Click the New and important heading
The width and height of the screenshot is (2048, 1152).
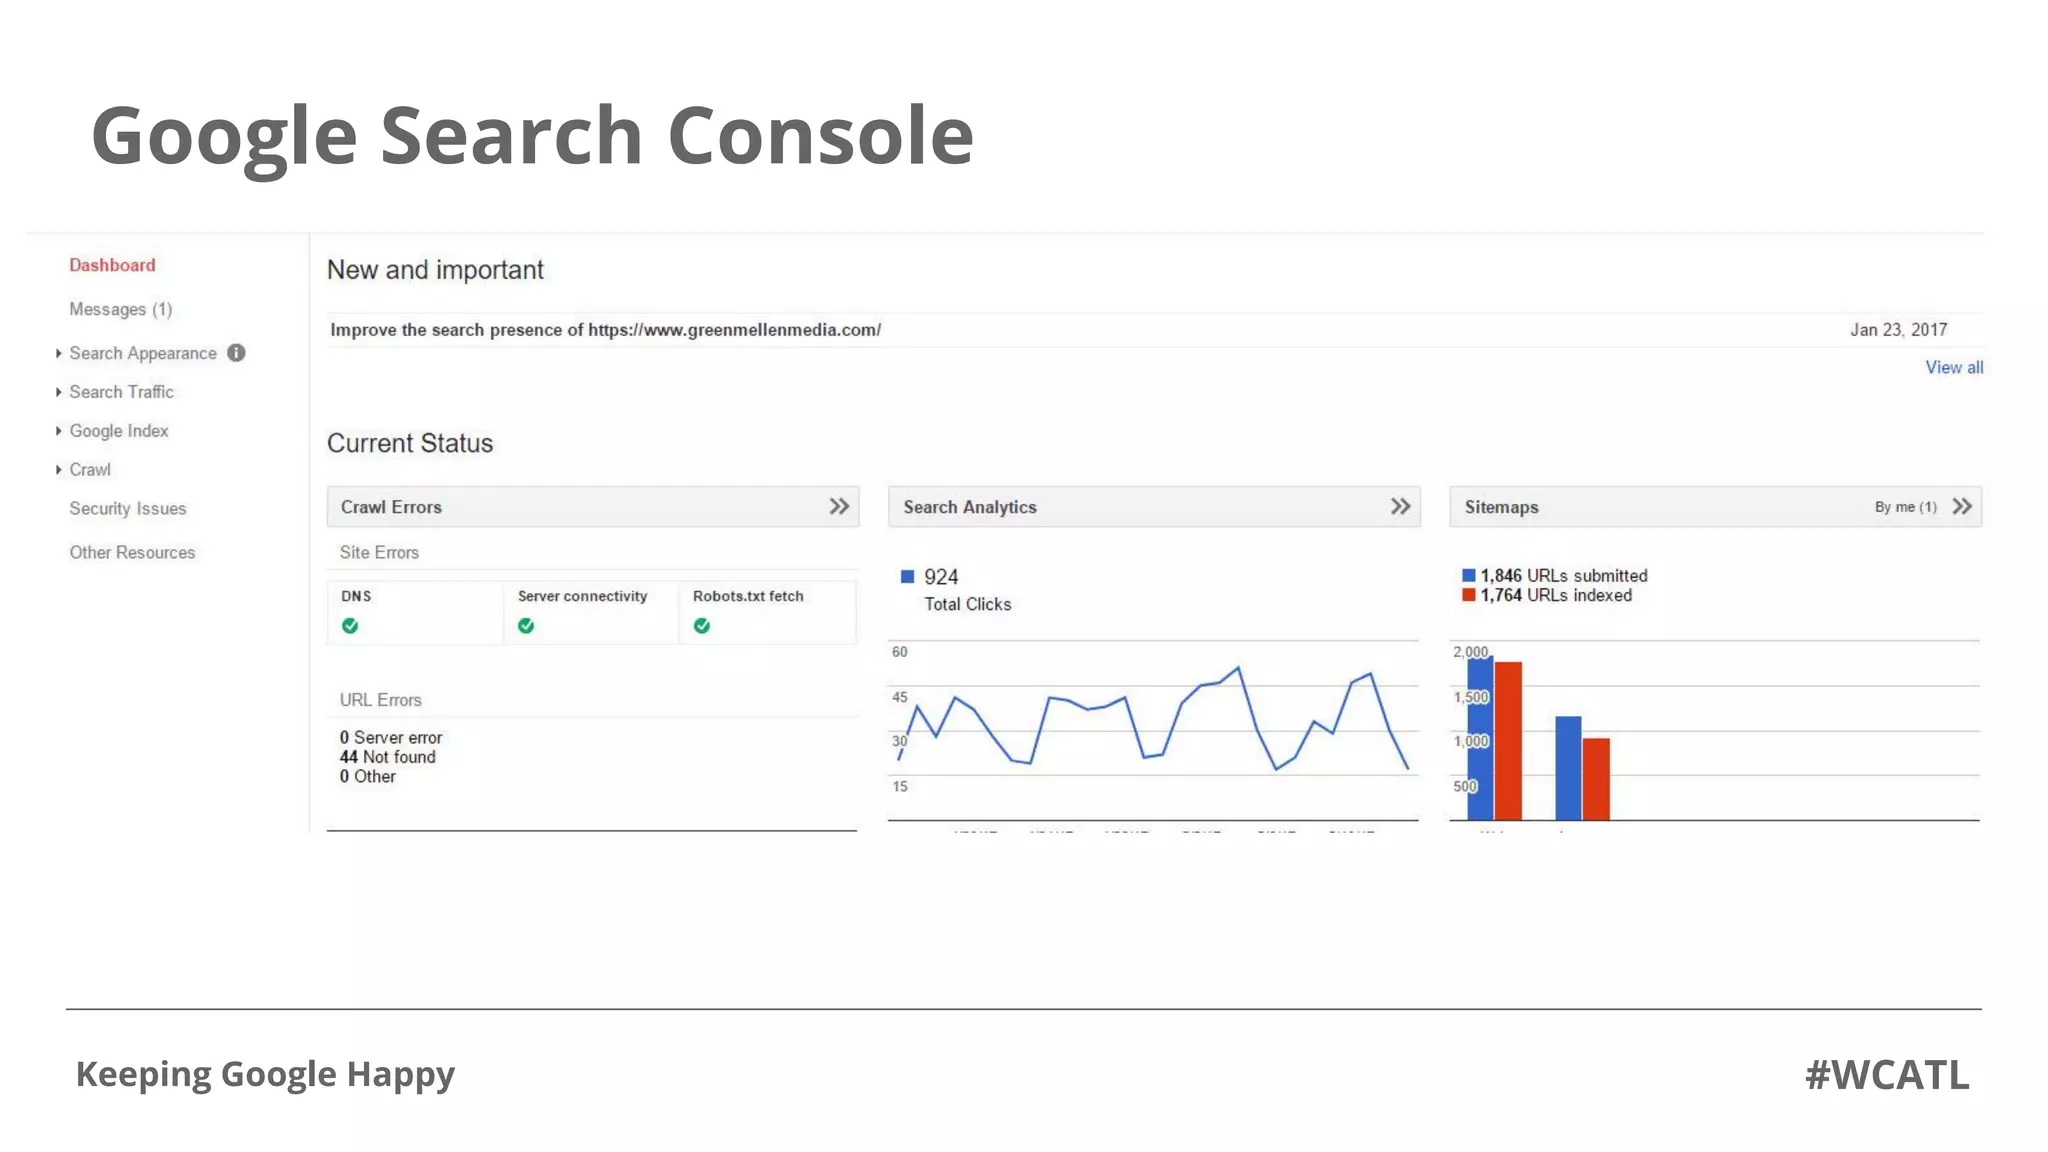pyautogui.click(x=435, y=270)
